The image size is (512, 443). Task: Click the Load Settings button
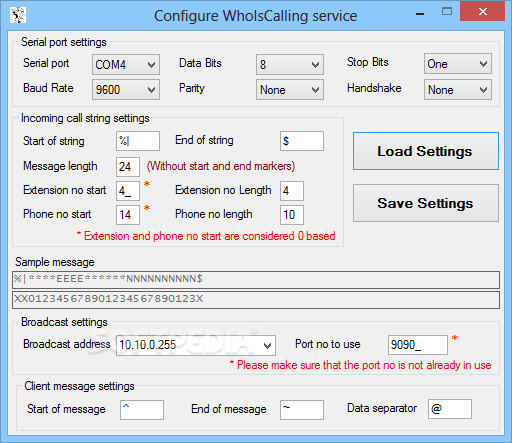(426, 151)
